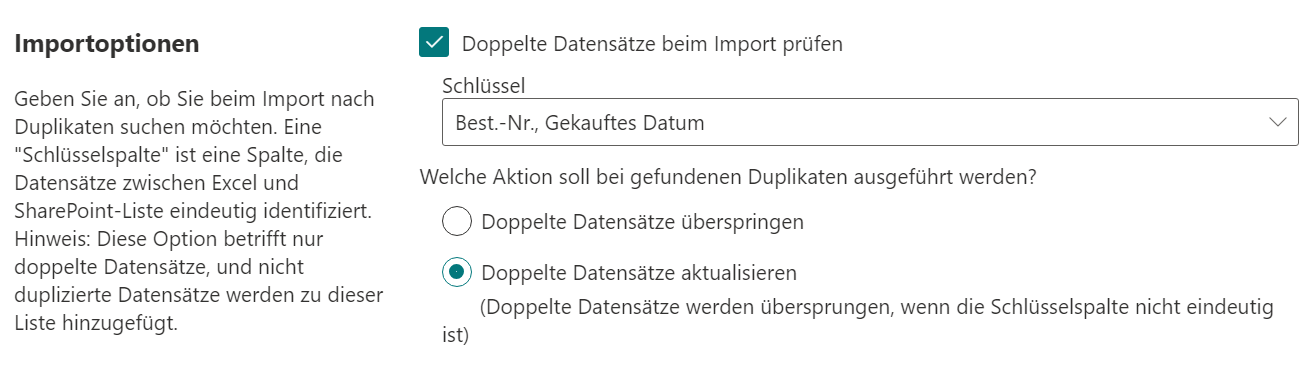Select radio circle 'Doppelte Datensätze überspringen'

tap(456, 221)
